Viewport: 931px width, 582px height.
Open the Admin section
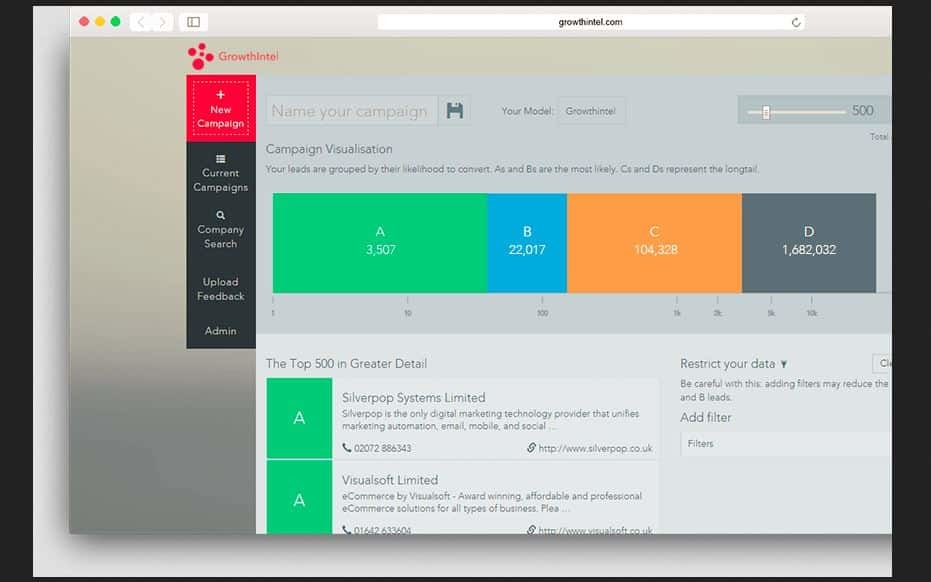coord(220,331)
